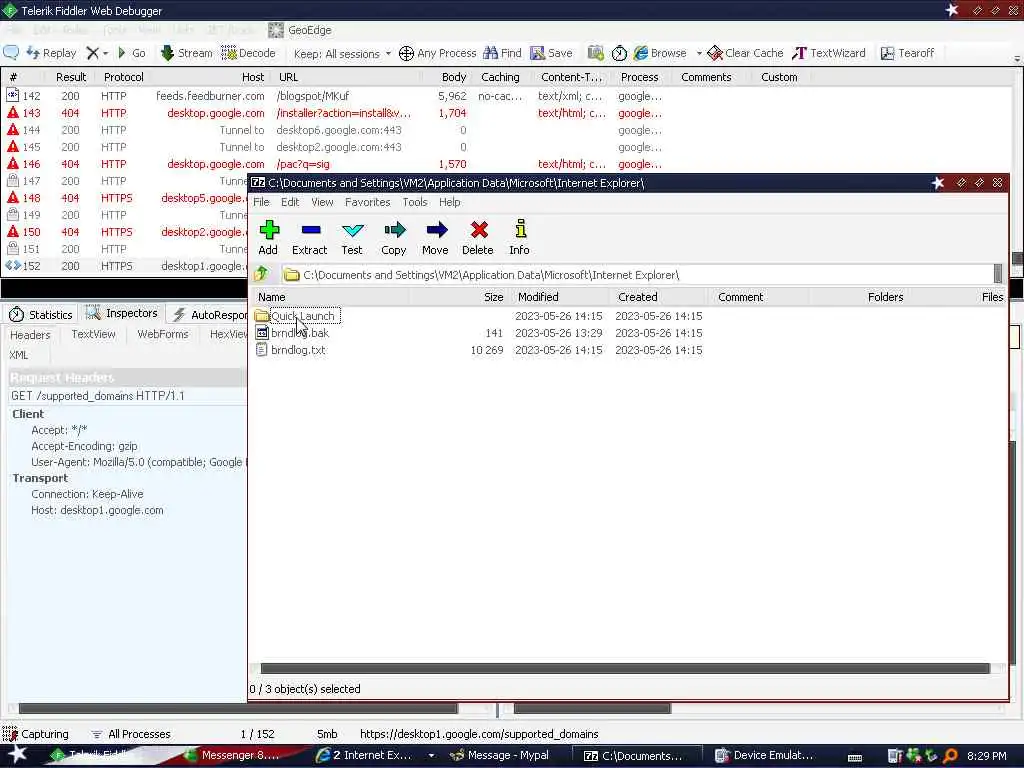This screenshot has height=768, width=1024.
Task: Select the brndlog.bak file
Action: 300,333
